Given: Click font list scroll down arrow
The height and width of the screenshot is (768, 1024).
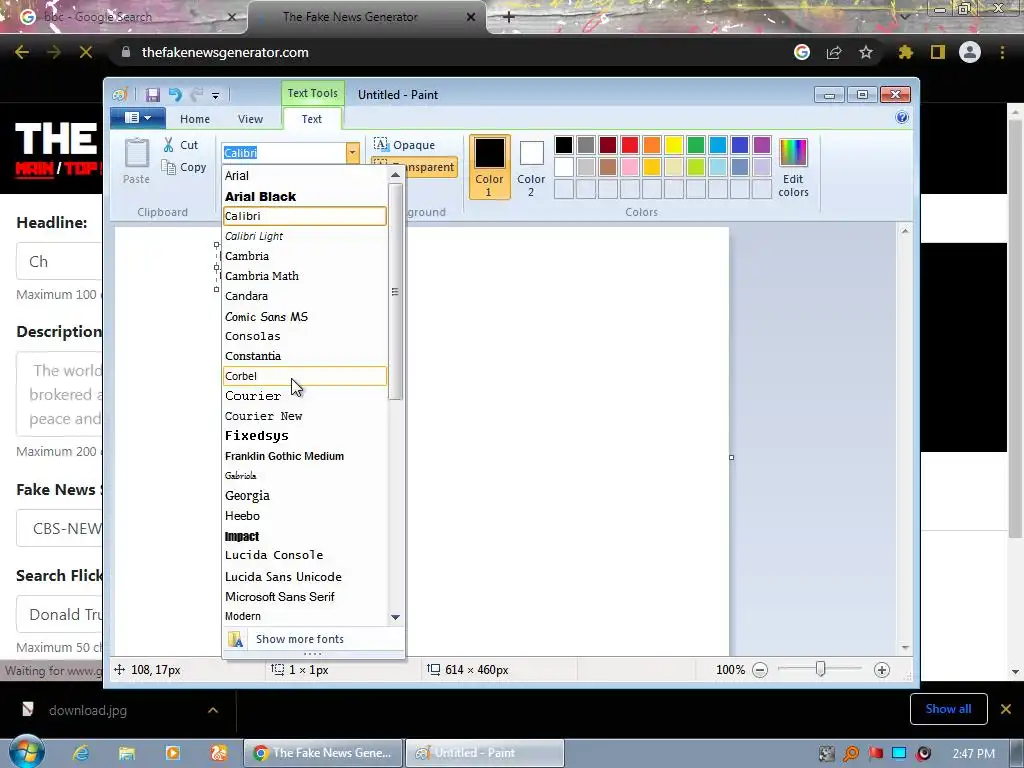Looking at the screenshot, I should coord(395,617).
